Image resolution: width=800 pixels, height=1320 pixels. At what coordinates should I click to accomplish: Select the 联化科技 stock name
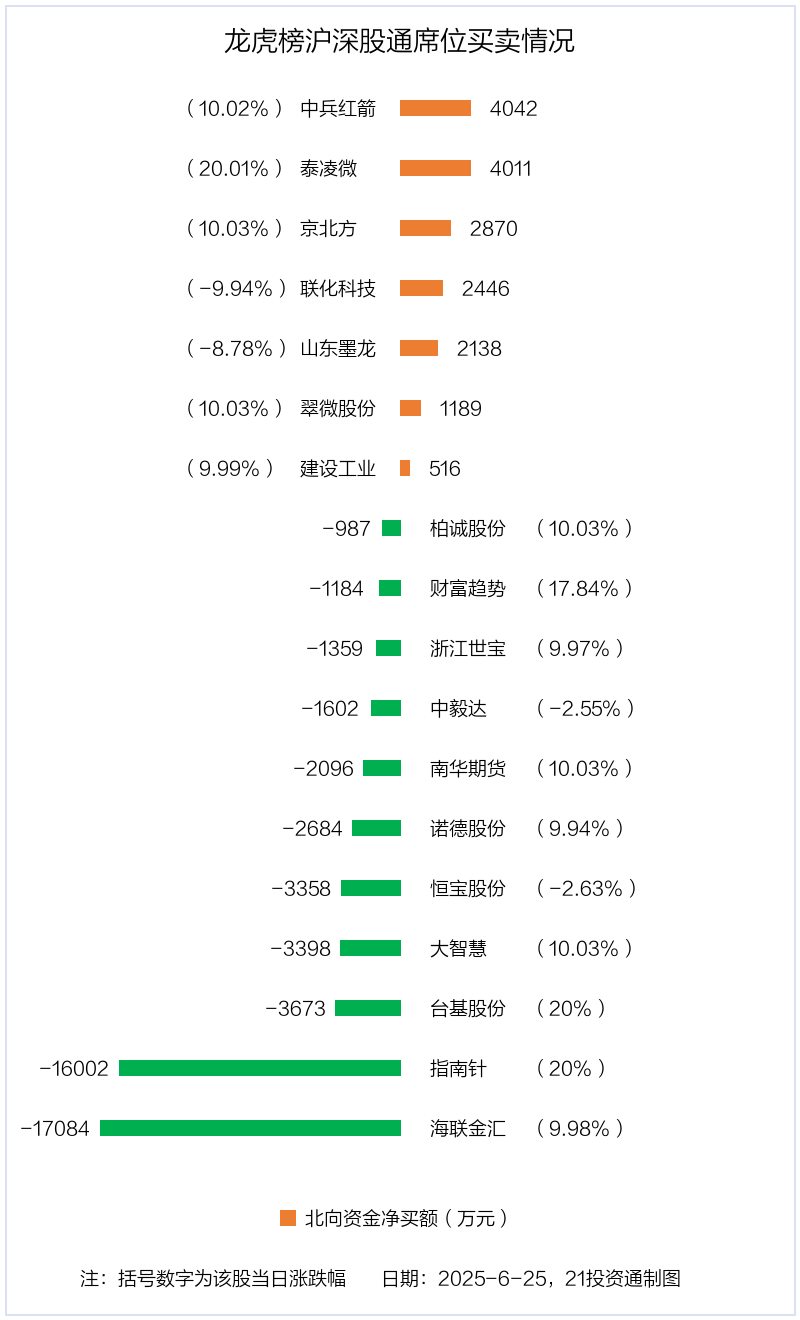[338, 288]
